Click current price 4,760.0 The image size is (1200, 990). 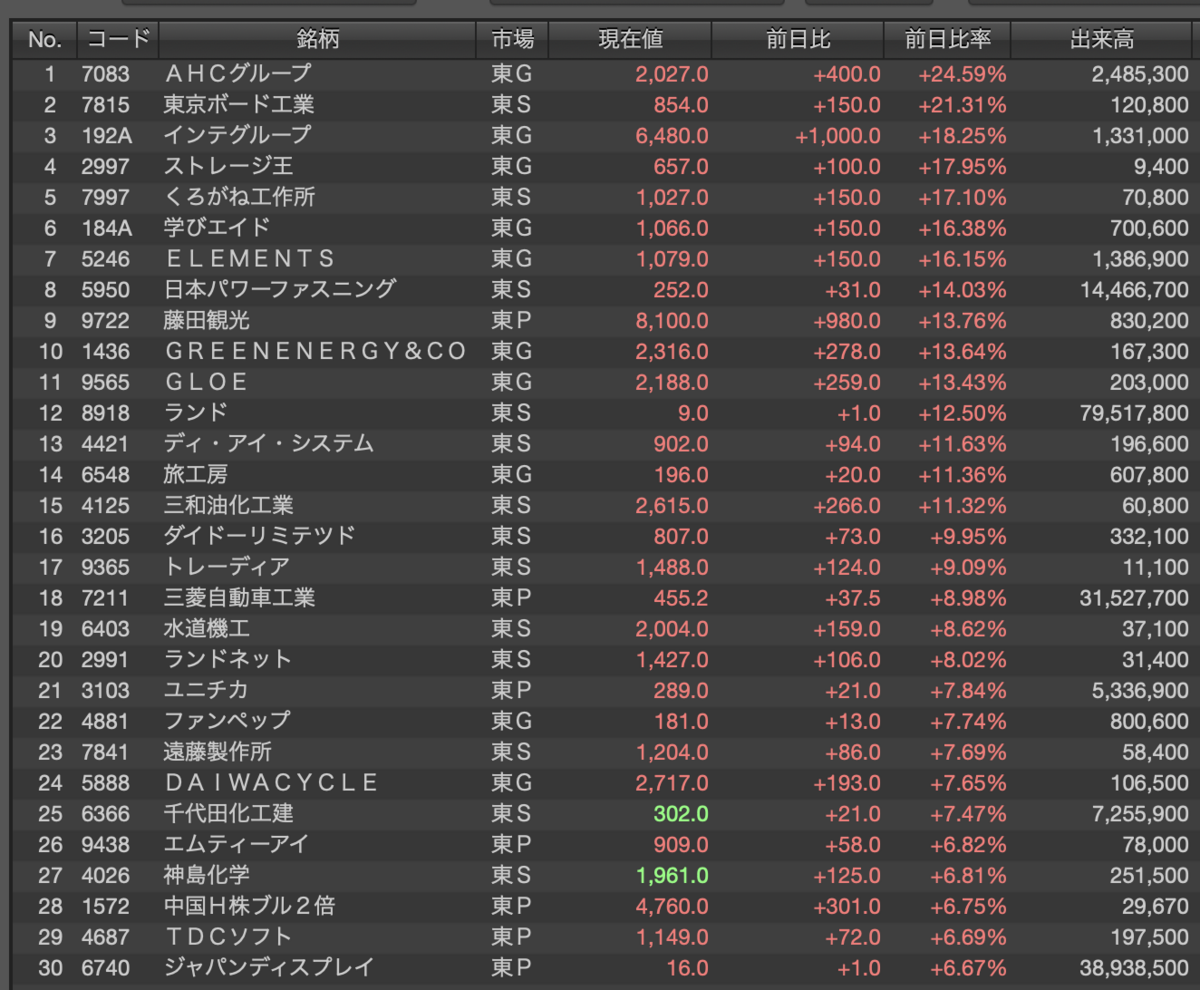pos(672,907)
